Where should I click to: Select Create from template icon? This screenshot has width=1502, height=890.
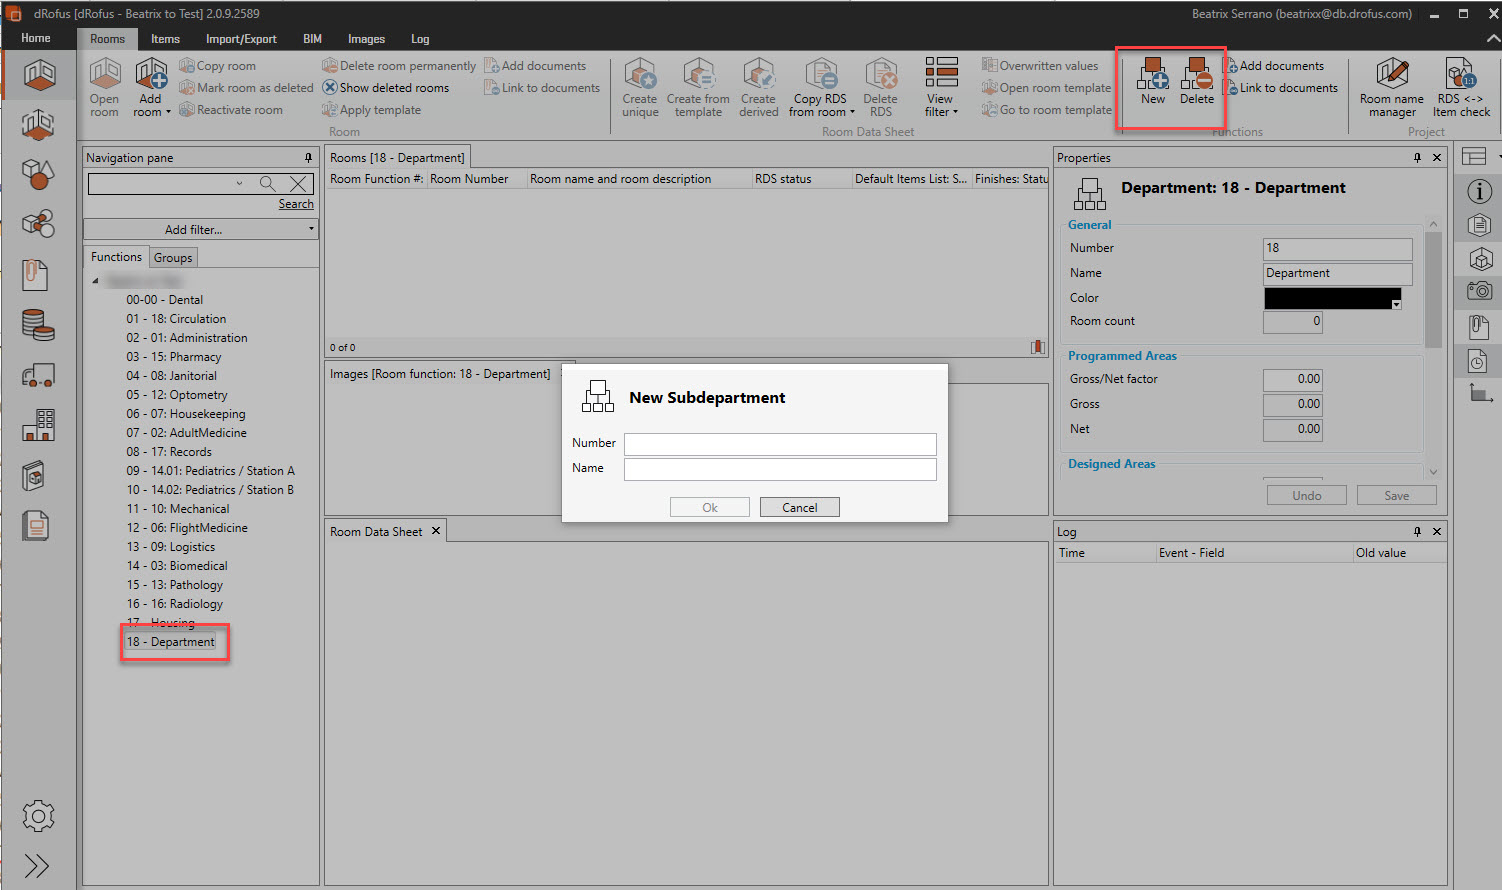point(698,75)
